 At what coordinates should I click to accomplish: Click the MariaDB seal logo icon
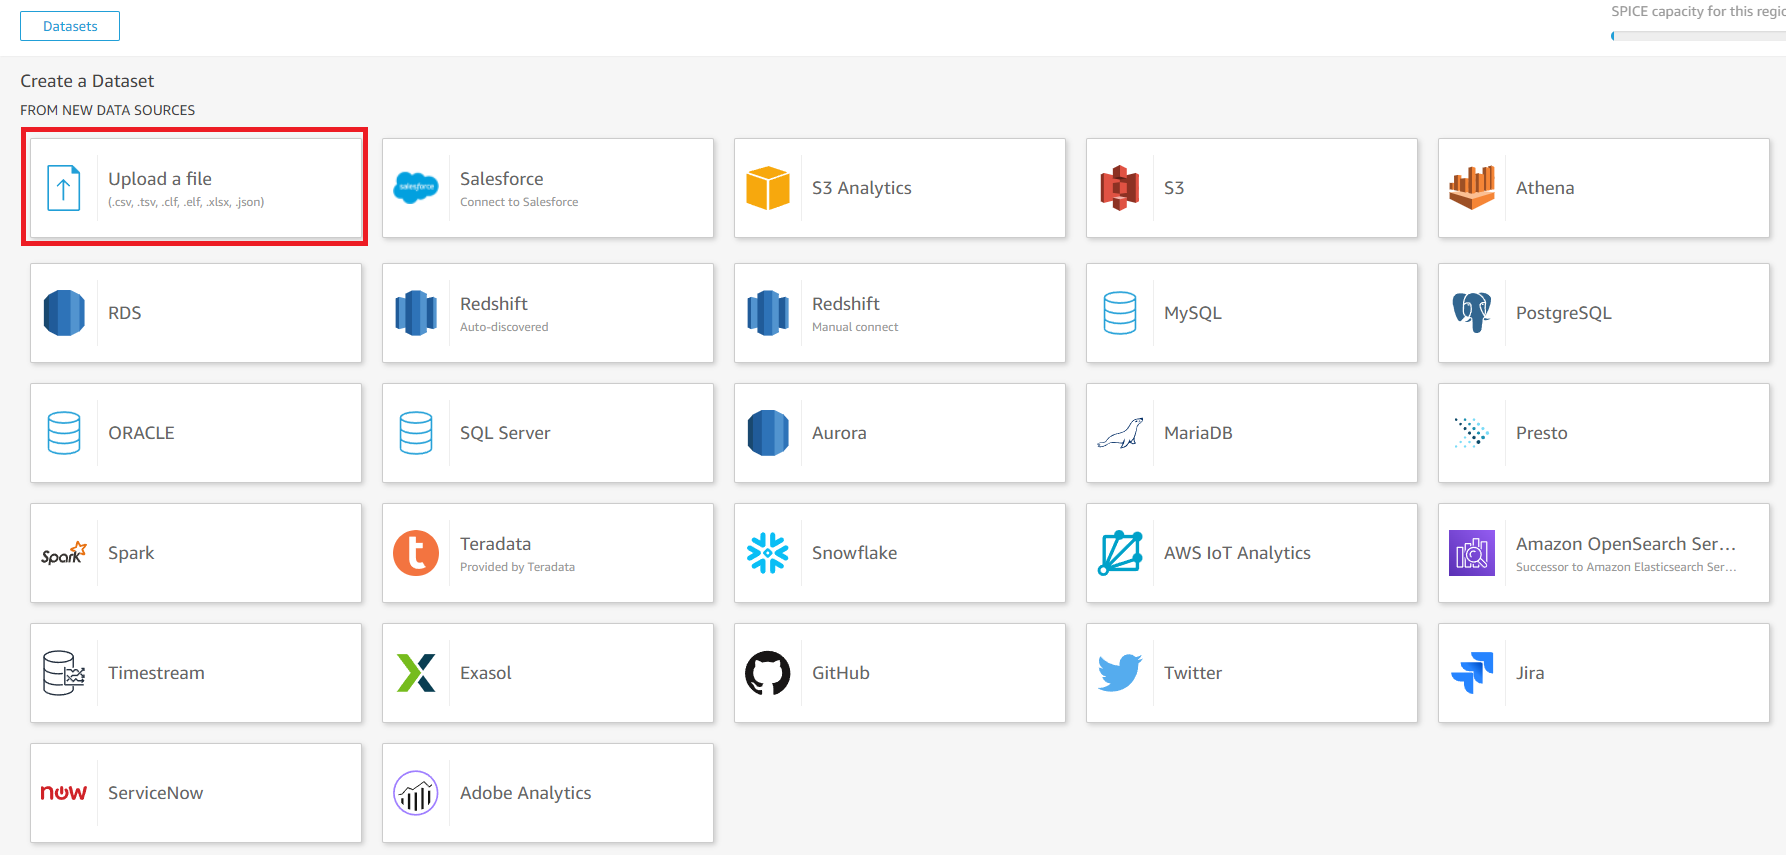[x=1120, y=433]
